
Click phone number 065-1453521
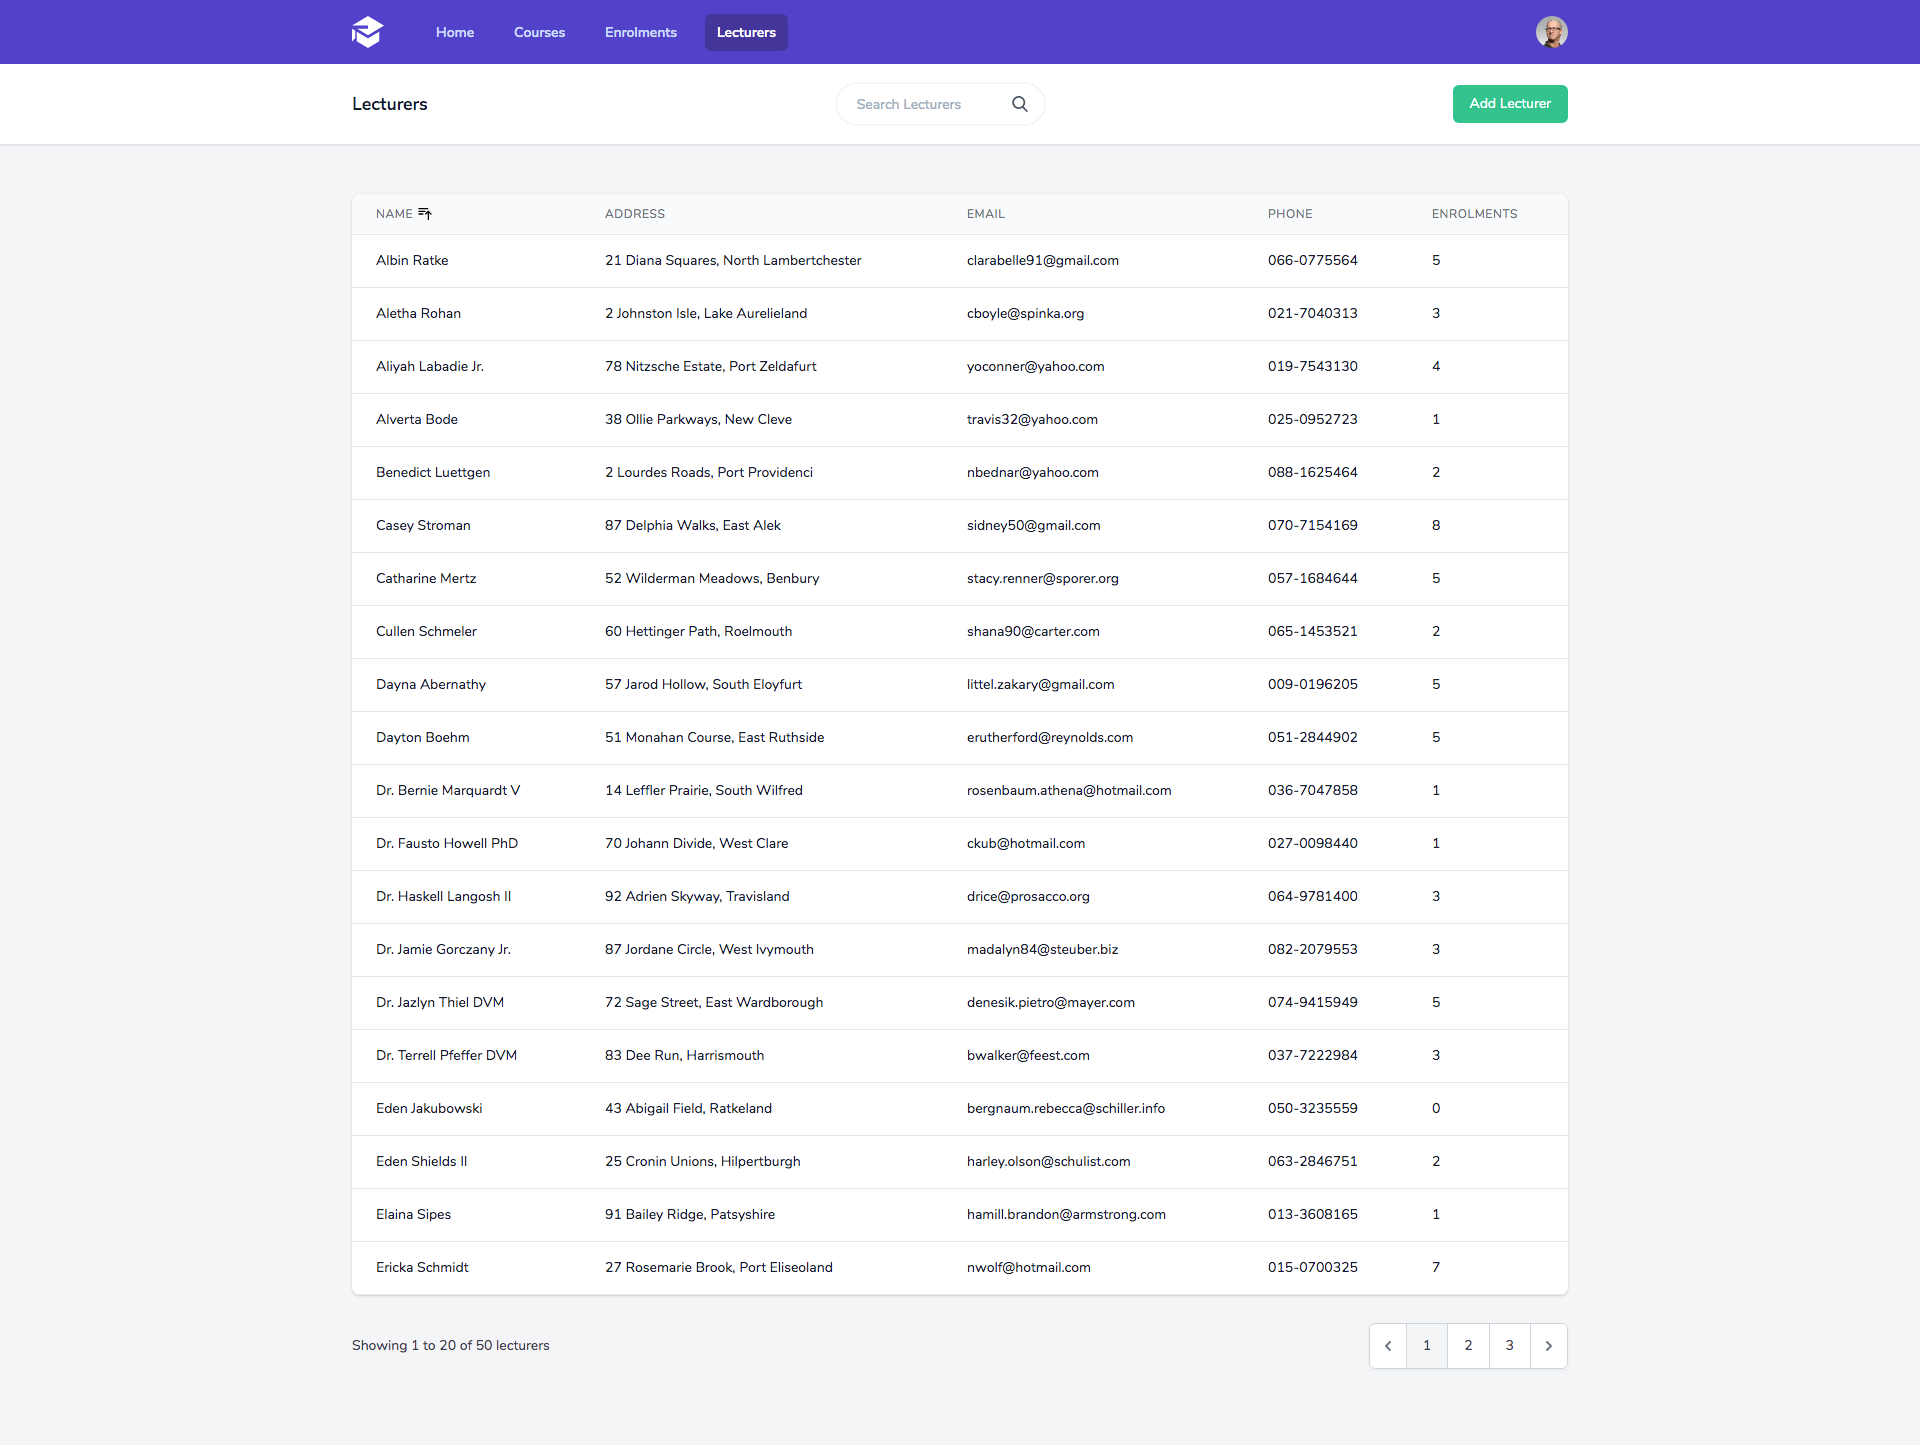tap(1313, 632)
